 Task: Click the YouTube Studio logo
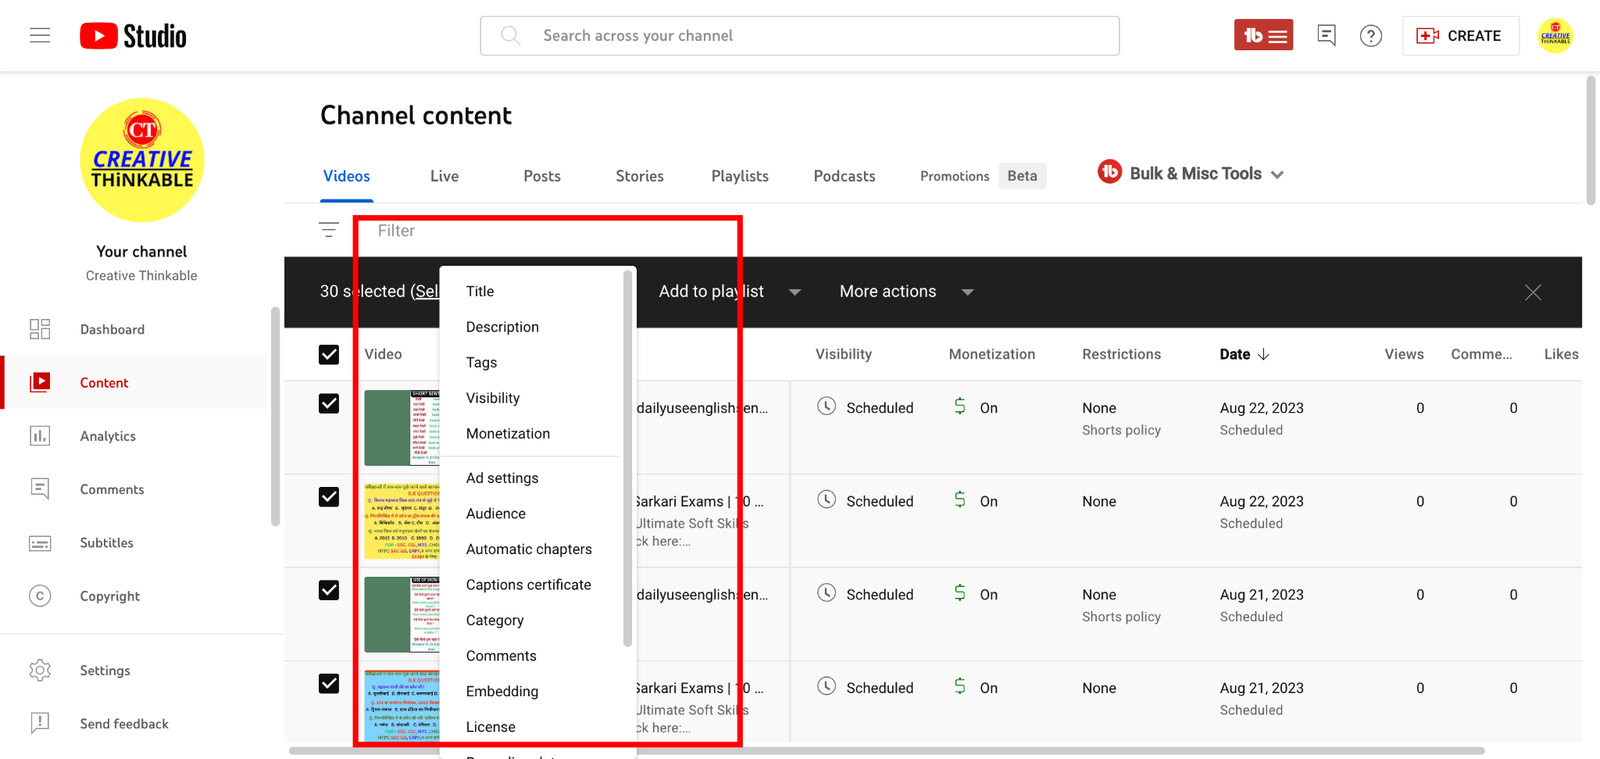tap(133, 36)
